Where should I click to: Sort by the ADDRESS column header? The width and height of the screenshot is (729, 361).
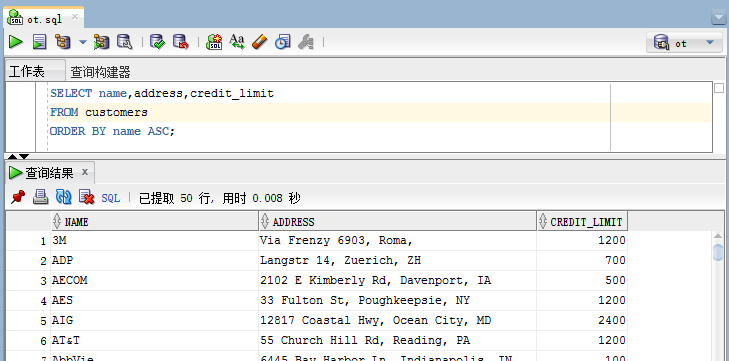tap(398, 221)
